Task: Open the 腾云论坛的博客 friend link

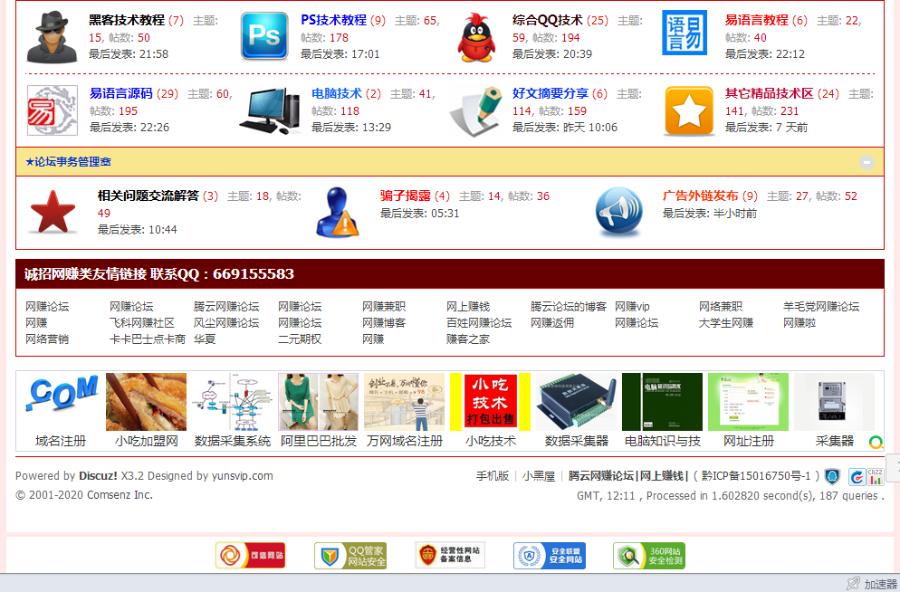Action: [x=568, y=307]
